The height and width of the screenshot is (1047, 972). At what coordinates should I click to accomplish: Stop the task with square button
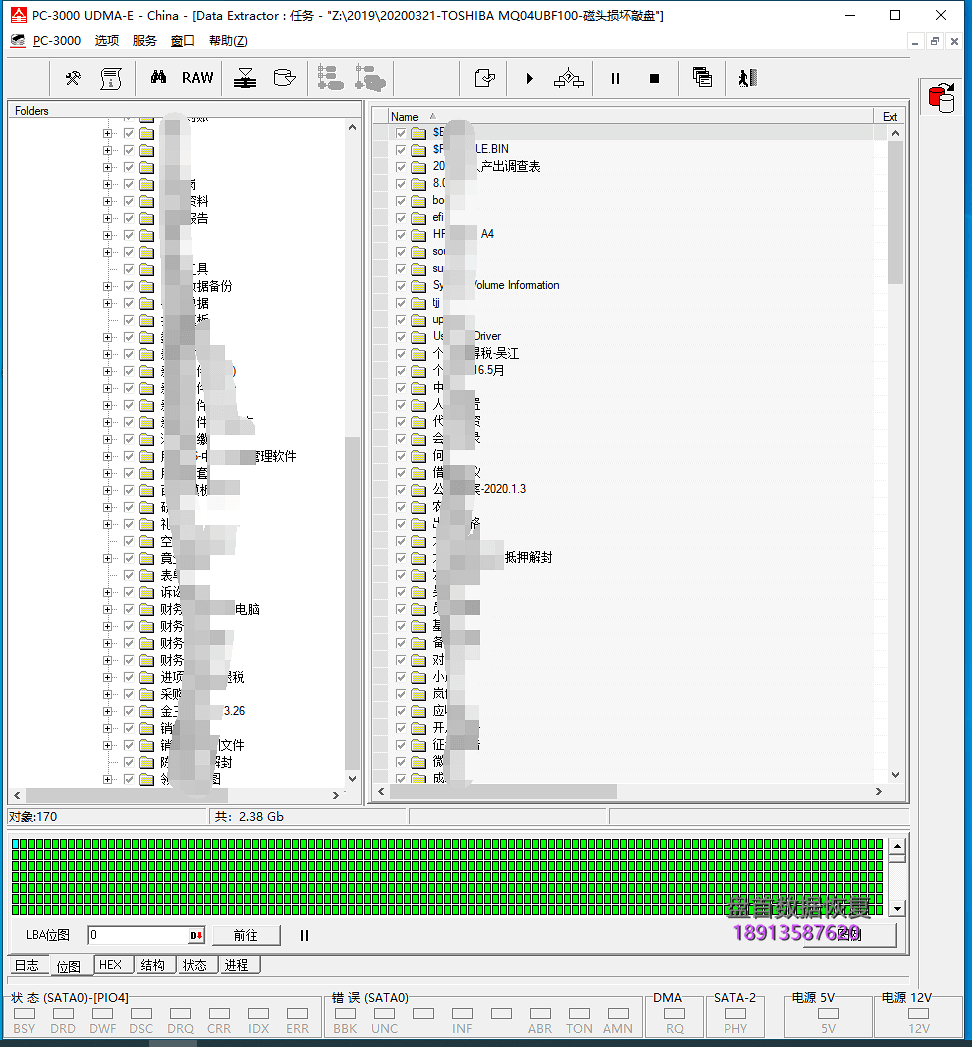(654, 78)
